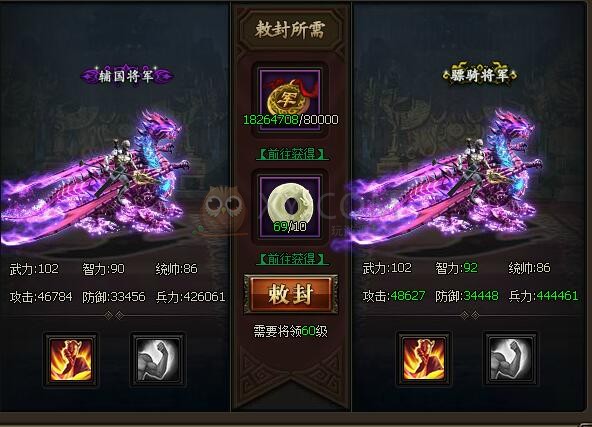Click the green 攻击:48627 stat

pyautogui.click(x=394, y=296)
